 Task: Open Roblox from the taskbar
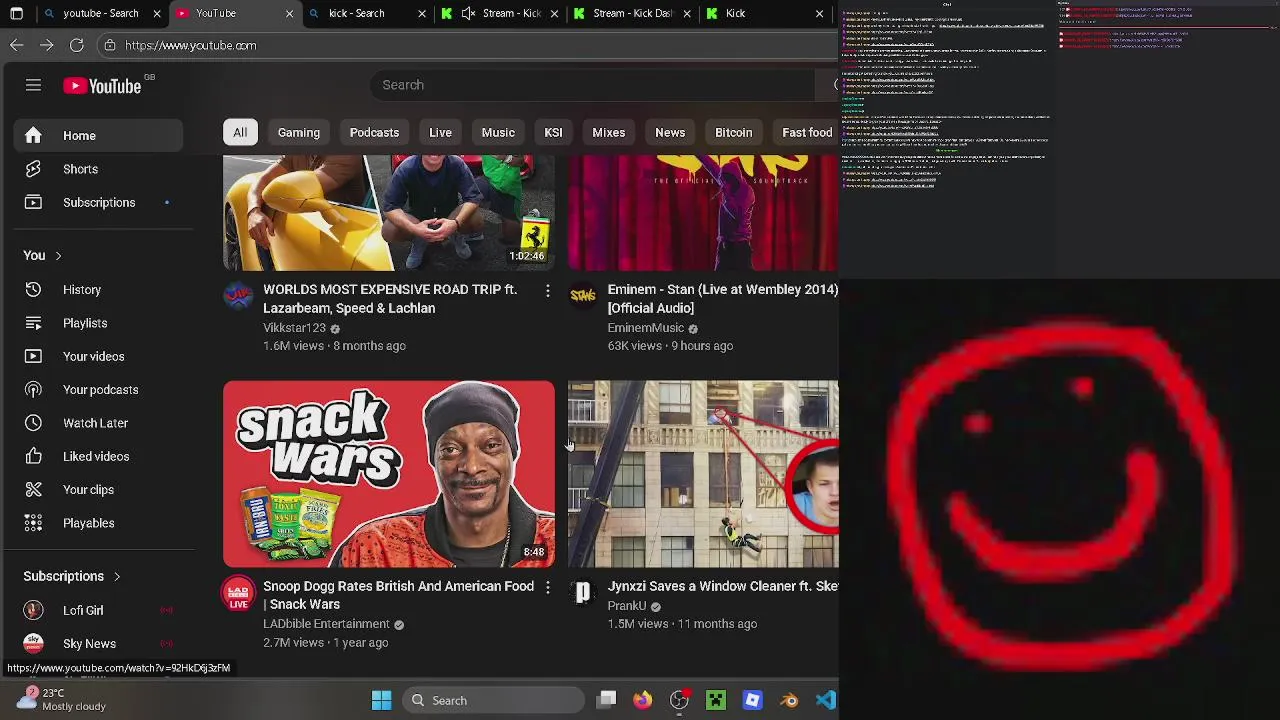752,700
